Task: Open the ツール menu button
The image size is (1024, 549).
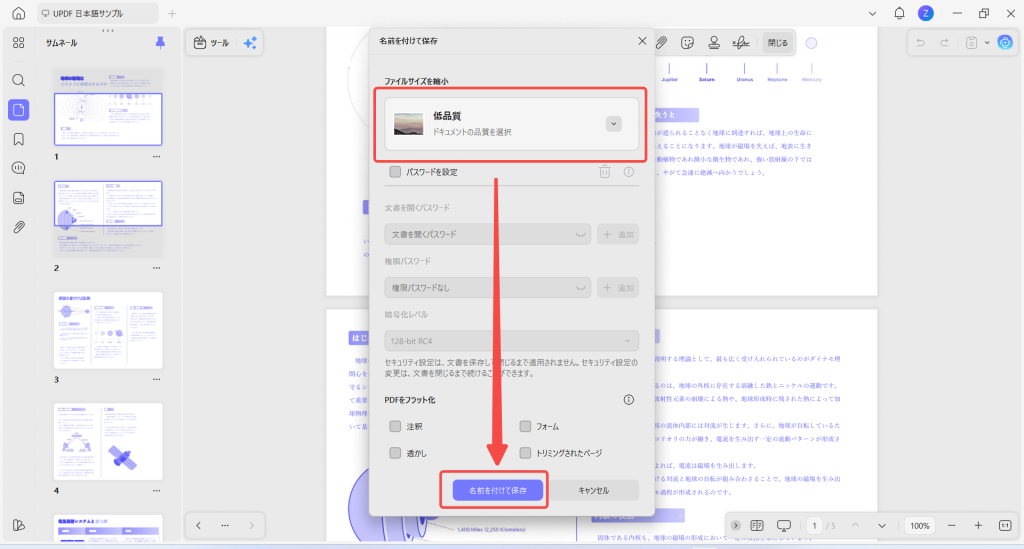Action: point(212,43)
